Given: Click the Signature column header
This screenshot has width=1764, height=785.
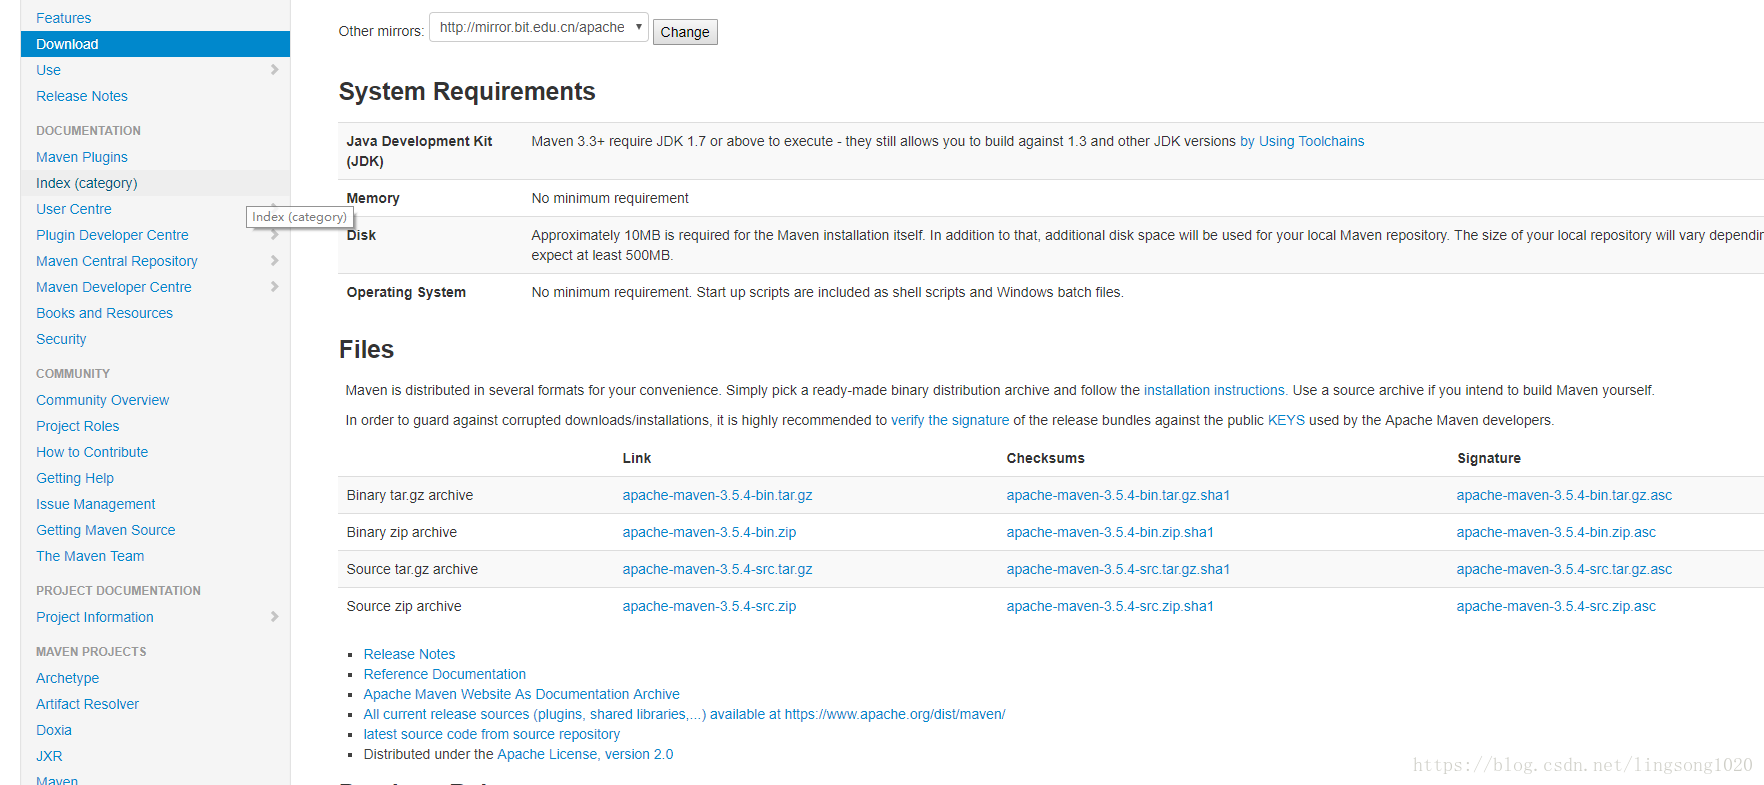Looking at the screenshot, I should click(x=1488, y=458).
